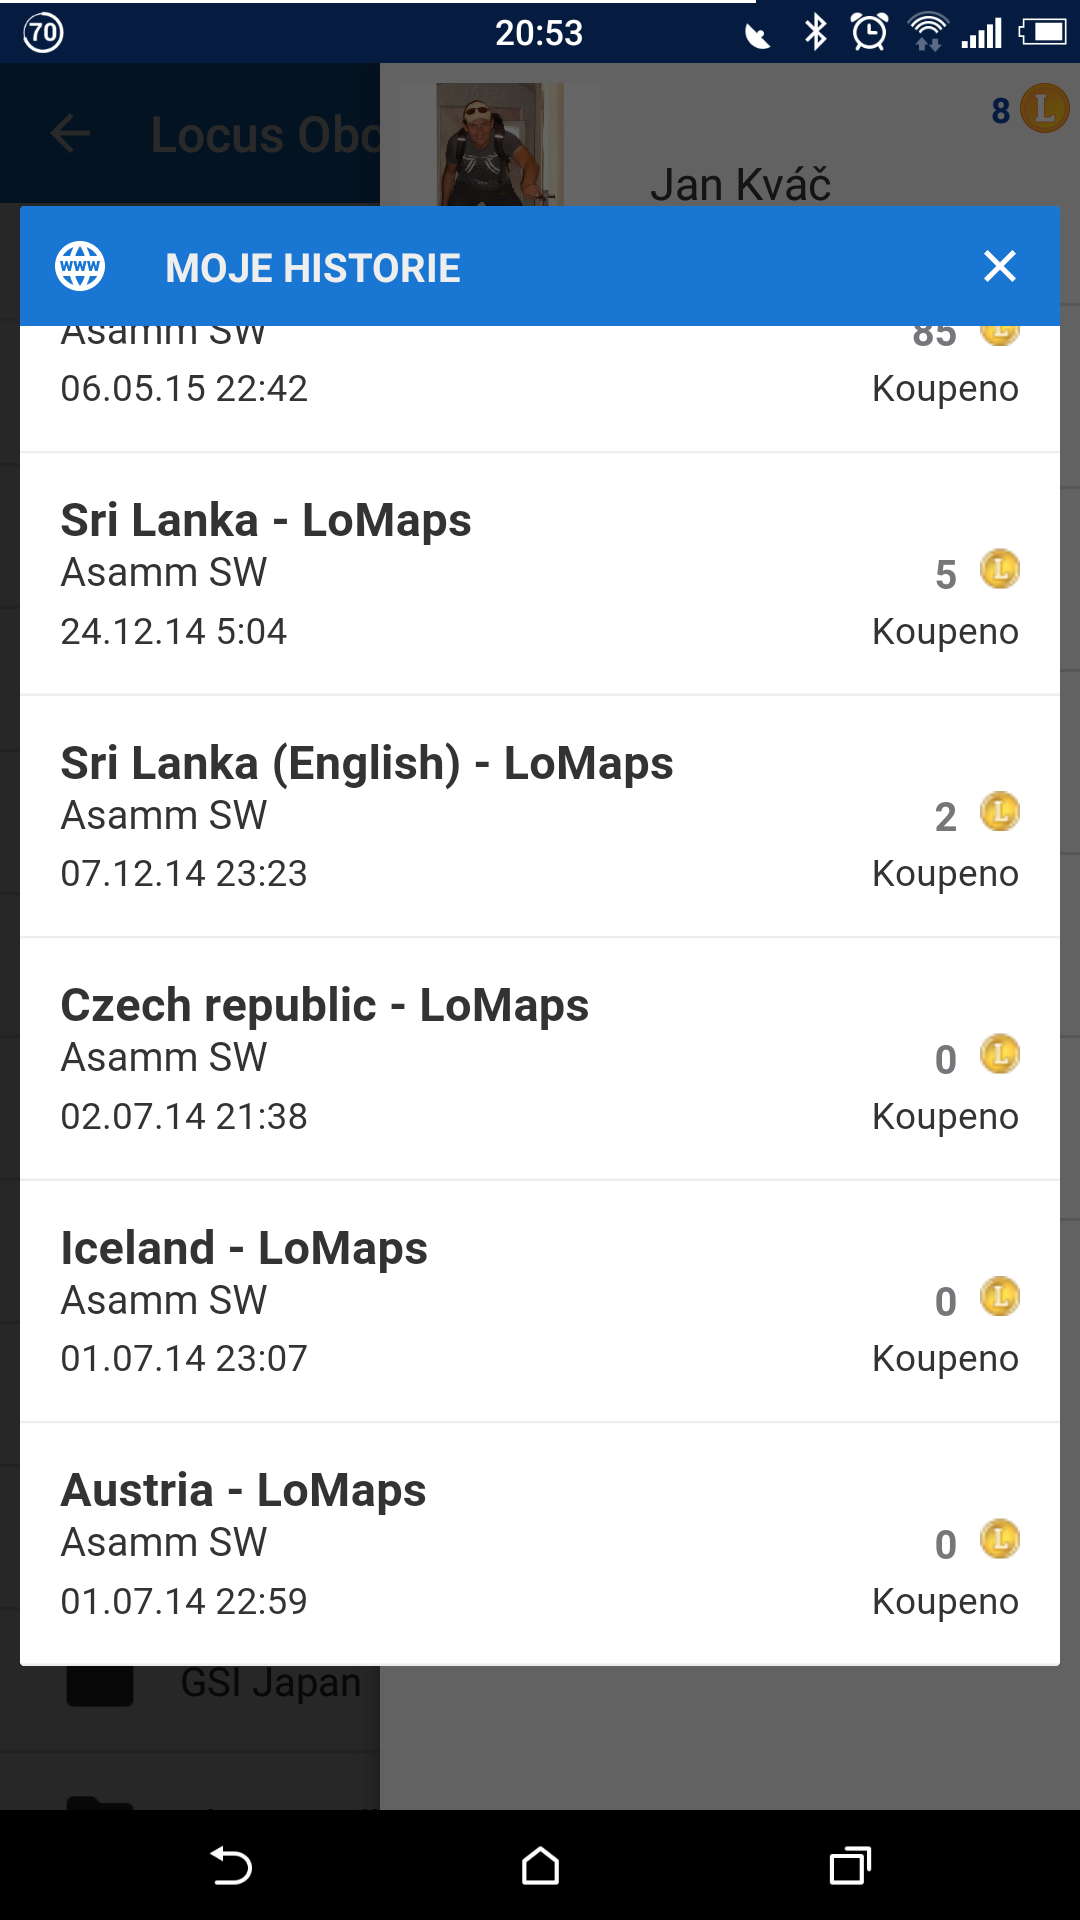Tap Koupeno status on Austria row

(945, 1602)
